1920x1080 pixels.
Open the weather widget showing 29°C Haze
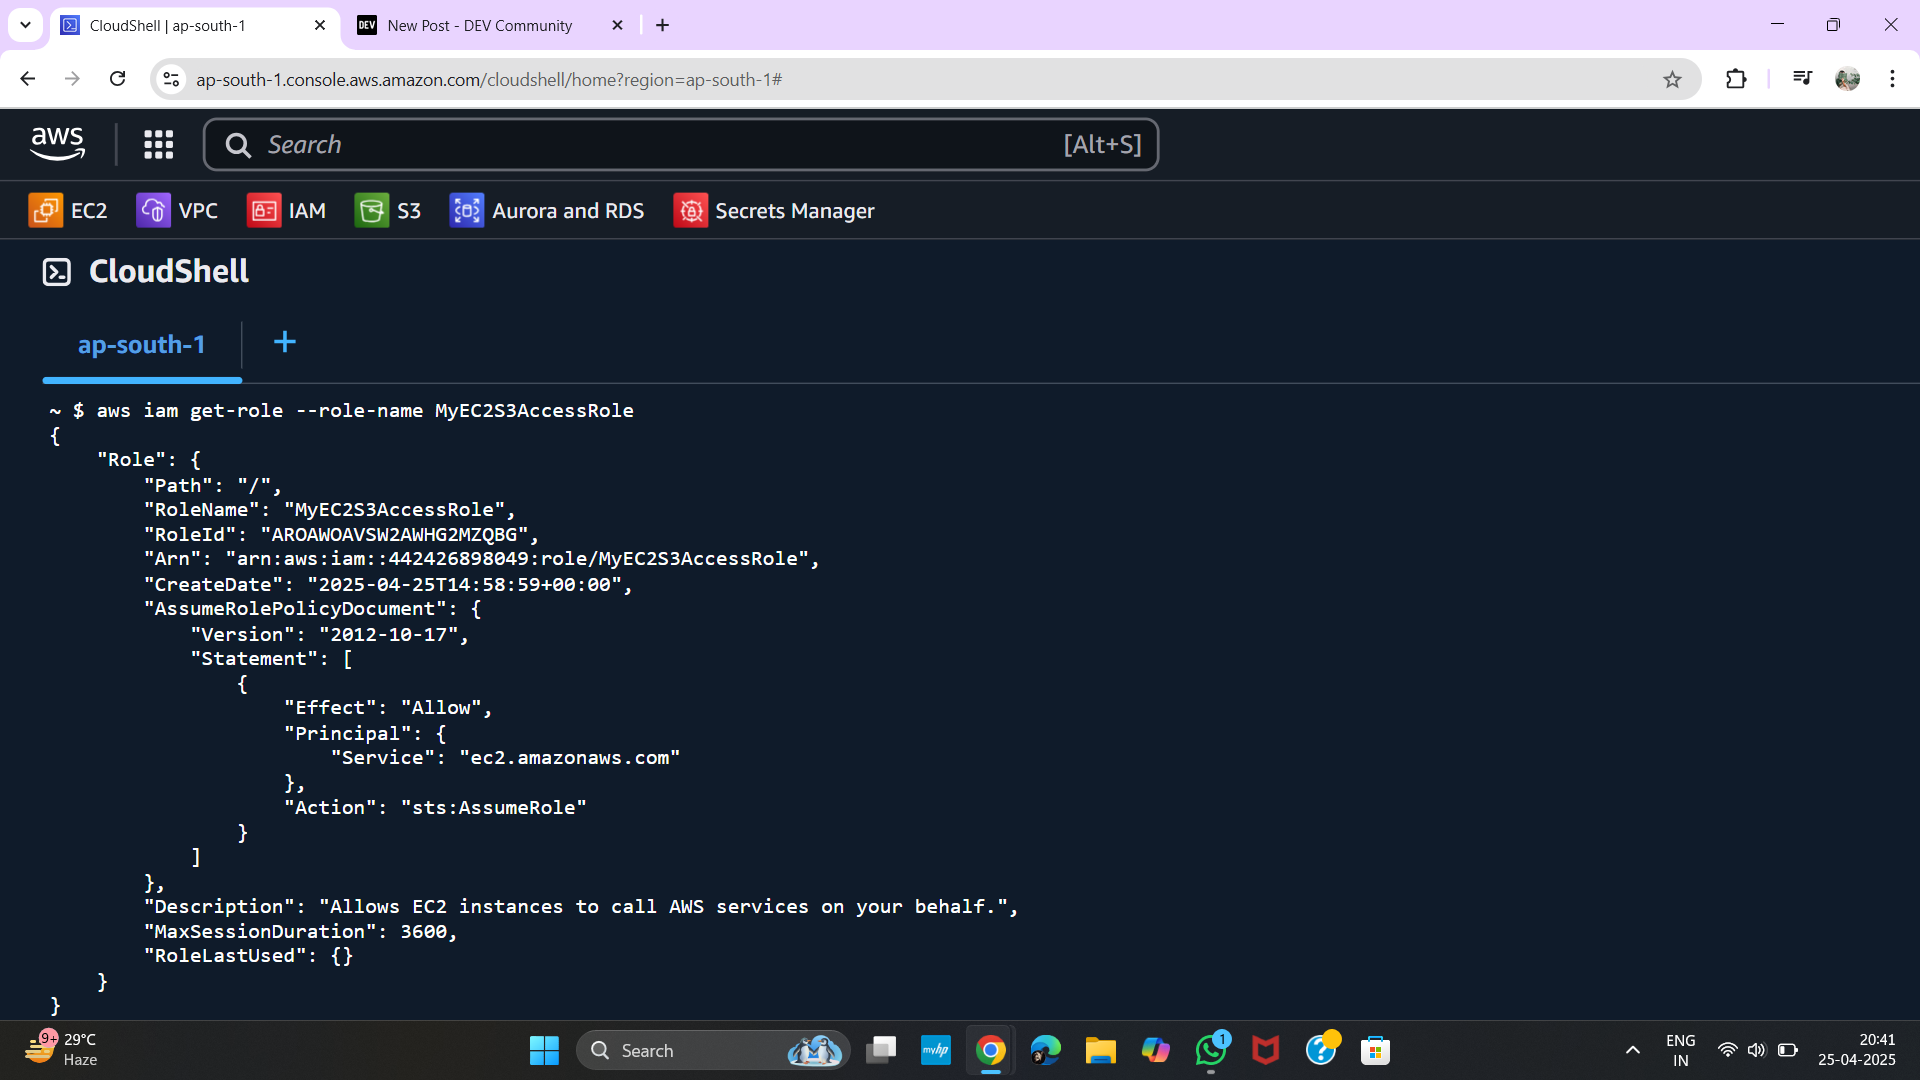click(x=62, y=1051)
